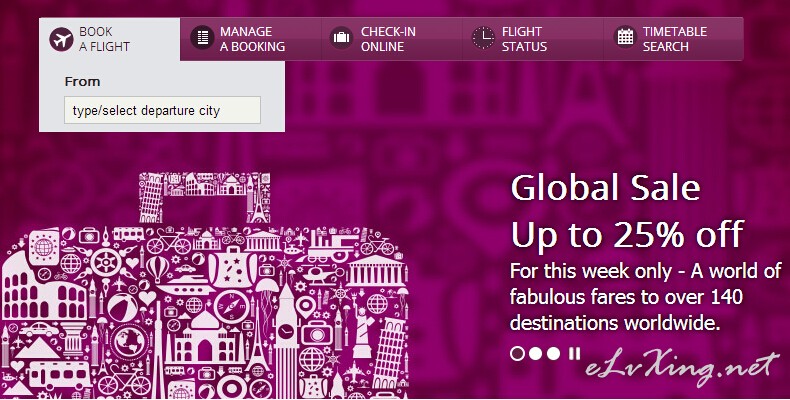Switch to the Manage a Booking tab

coord(250,39)
